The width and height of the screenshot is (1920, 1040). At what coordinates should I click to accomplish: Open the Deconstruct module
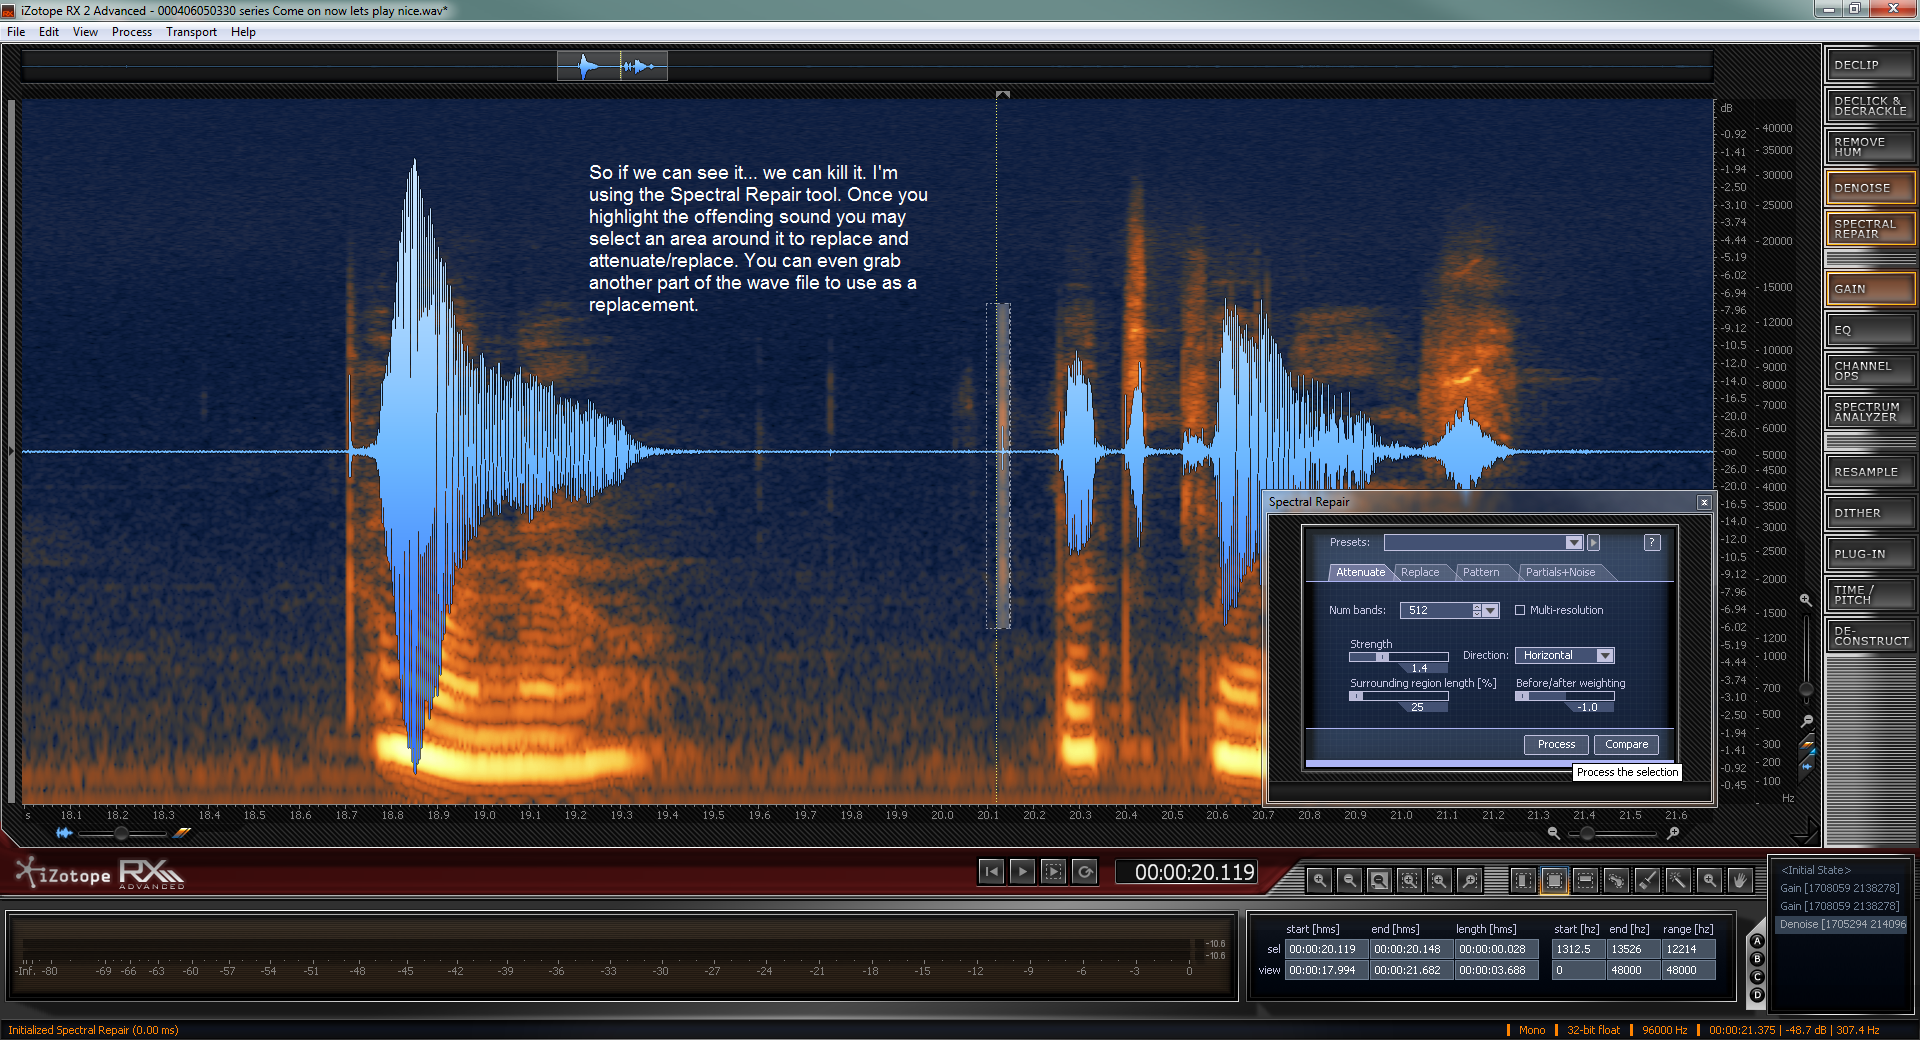pyautogui.click(x=1869, y=636)
